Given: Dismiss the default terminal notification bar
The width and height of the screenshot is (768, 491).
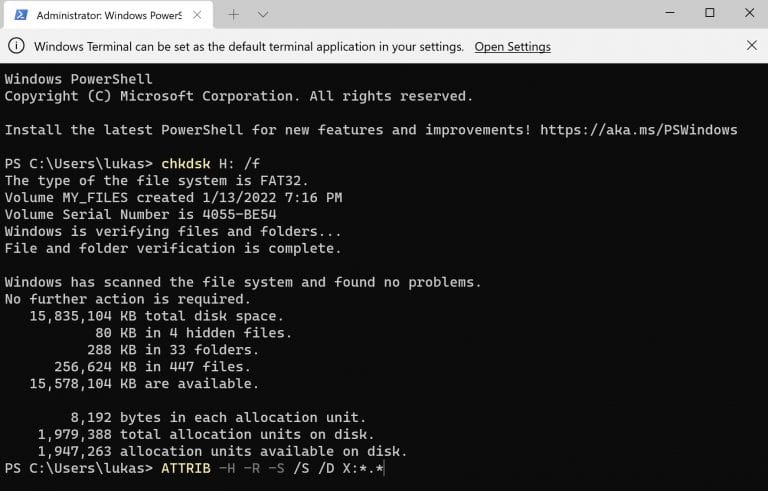Looking at the screenshot, I should click(752, 46).
